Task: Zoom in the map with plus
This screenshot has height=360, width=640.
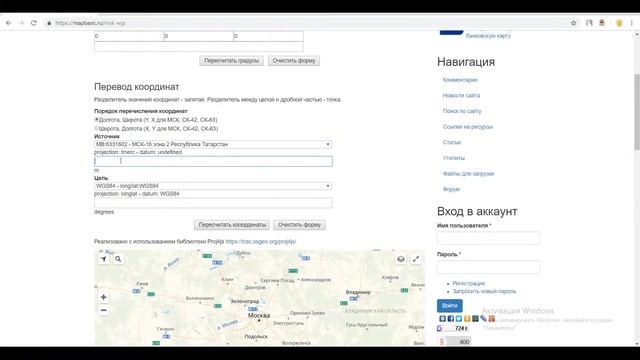Action: (x=104, y=297)
